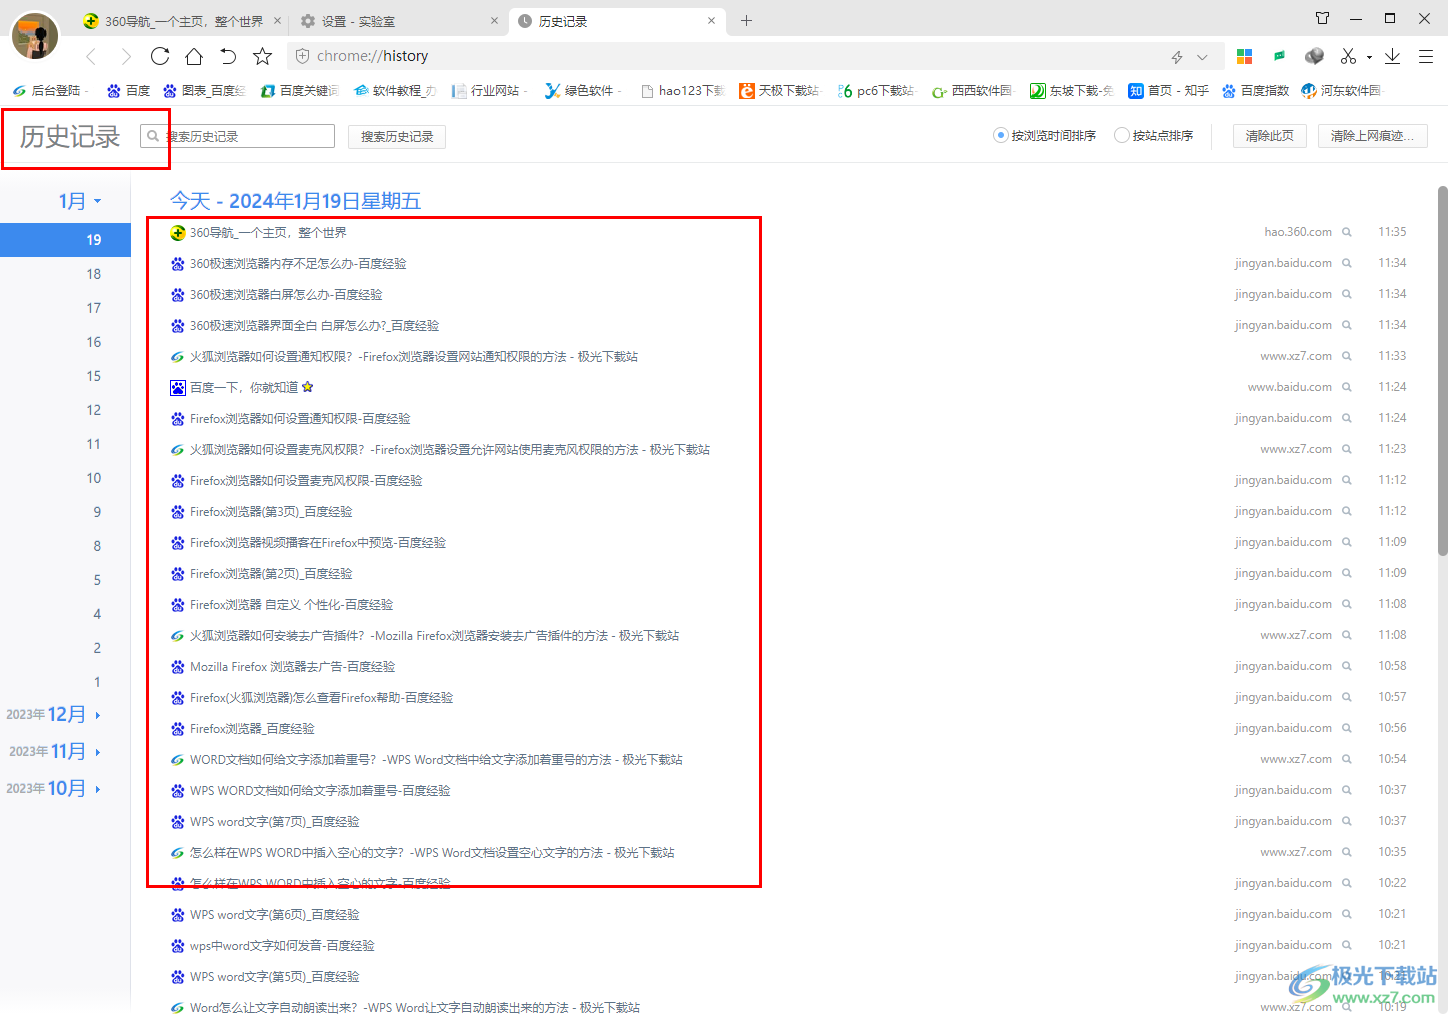
Task: Open history entry 360导航_一个主页，整个世界
Action: [268, 232]
